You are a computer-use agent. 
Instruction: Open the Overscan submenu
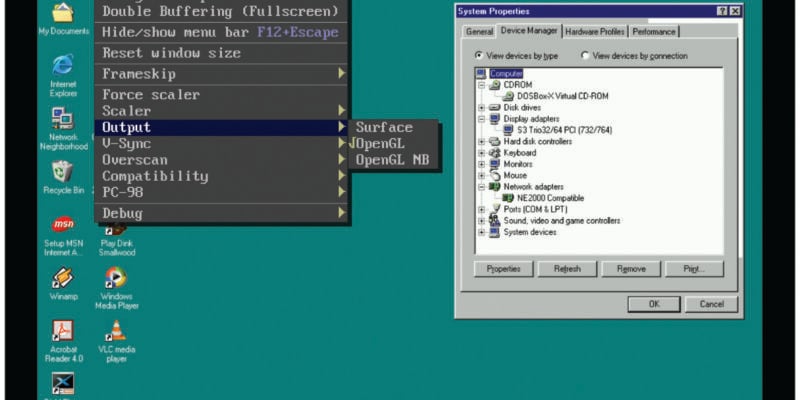click(x=221, y=160)
